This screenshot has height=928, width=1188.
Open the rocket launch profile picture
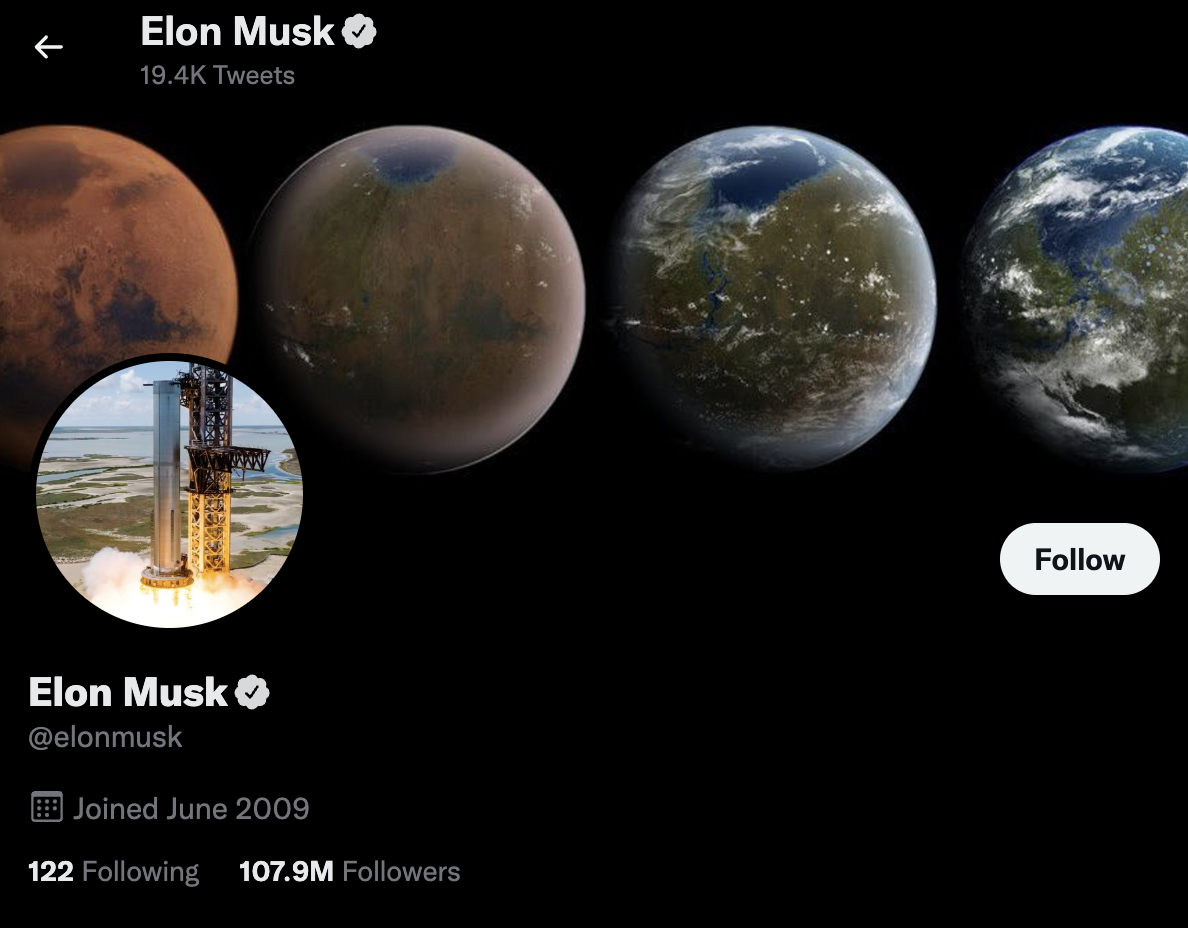[170, 492]
